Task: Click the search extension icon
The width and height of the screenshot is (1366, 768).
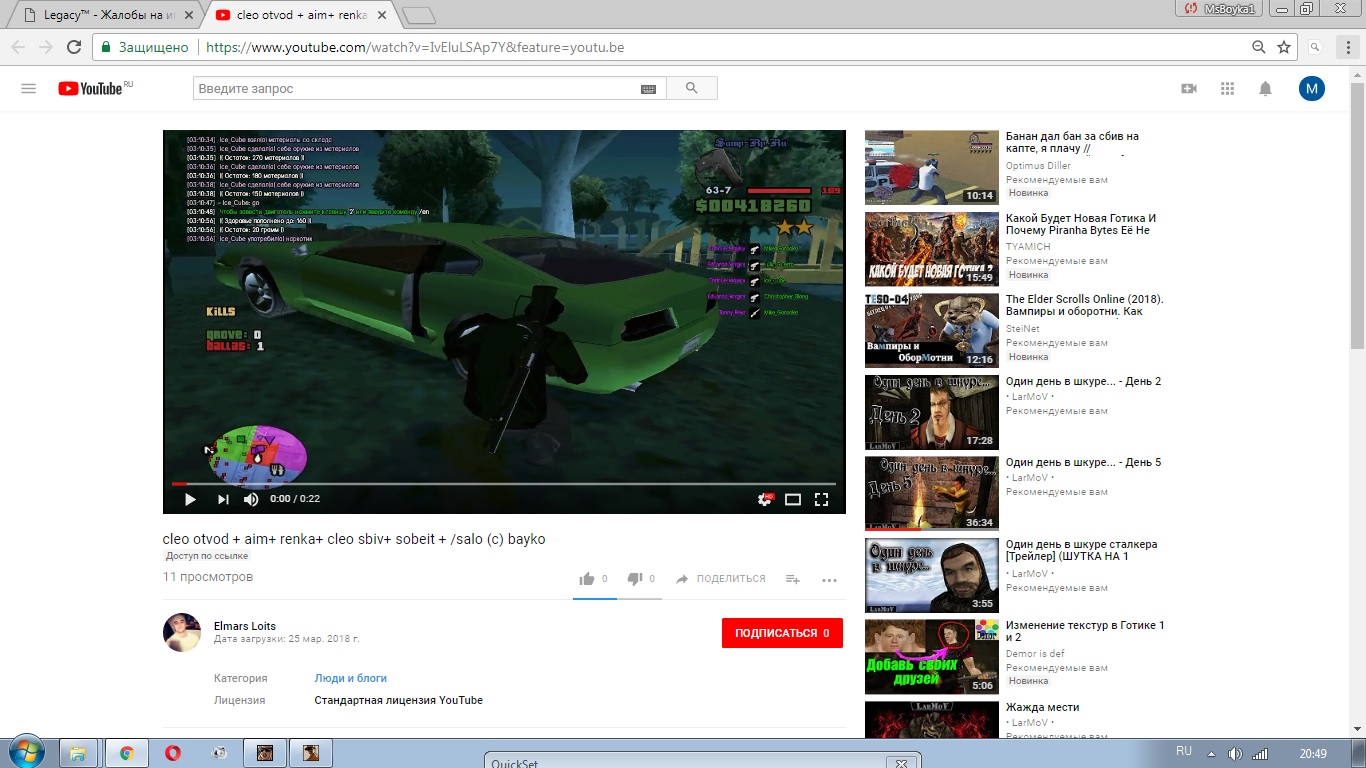Action: pos(1315,47)
